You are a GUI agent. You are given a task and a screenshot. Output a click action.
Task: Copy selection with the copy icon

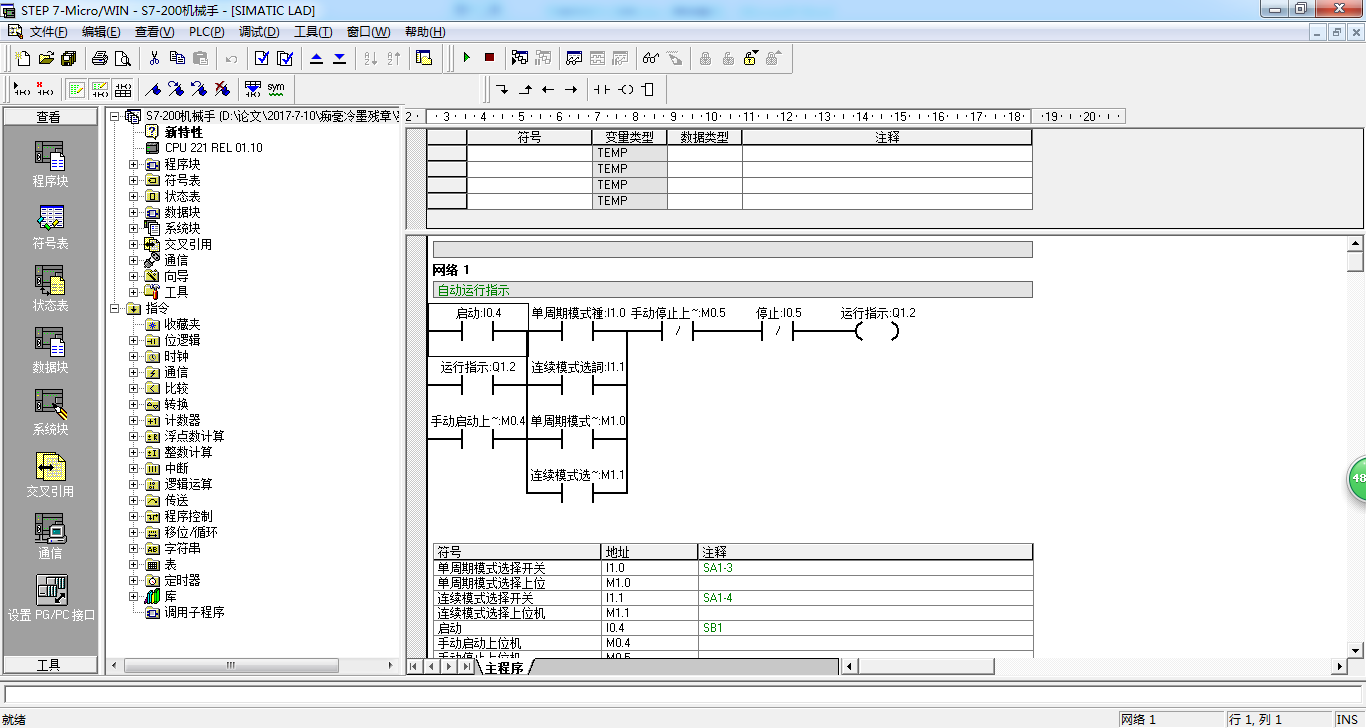coord(177,58)
